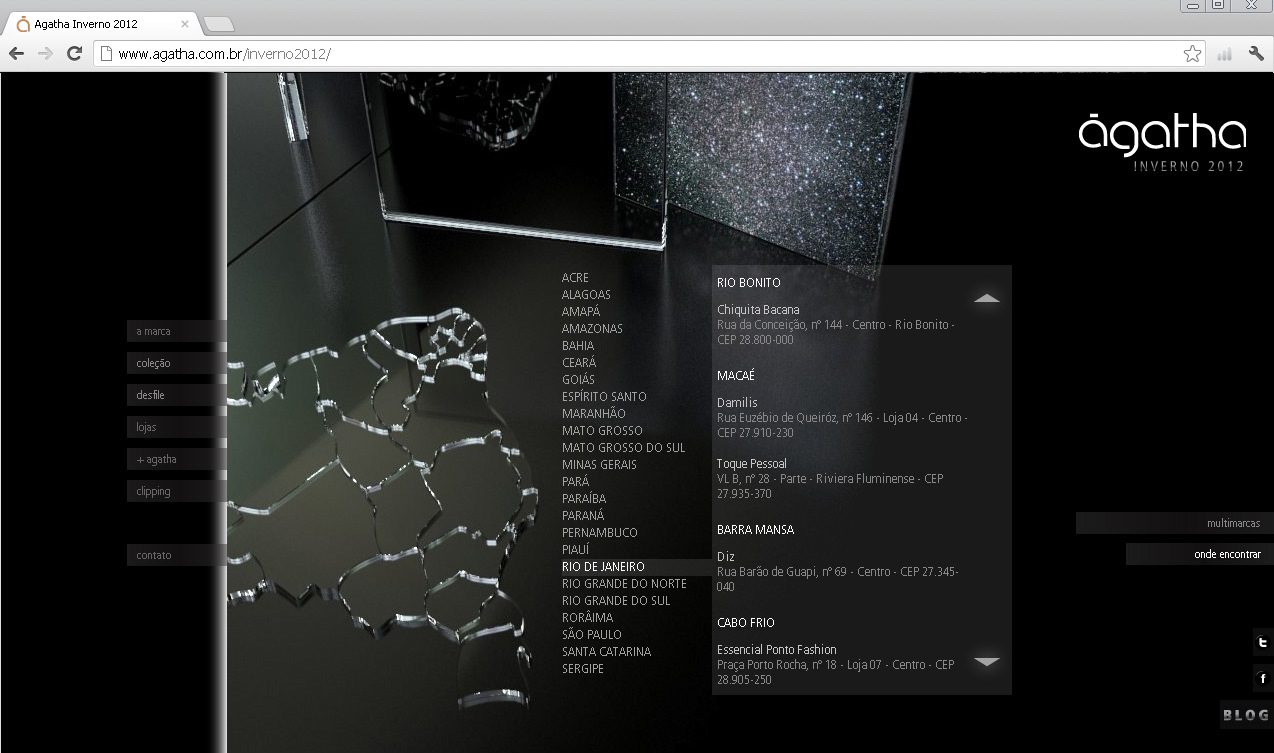Image resolution: width=1274 pixels, height=753 pixels.
Task: Choose MARANHÃO in state list
Action: (x=594, y=414)
